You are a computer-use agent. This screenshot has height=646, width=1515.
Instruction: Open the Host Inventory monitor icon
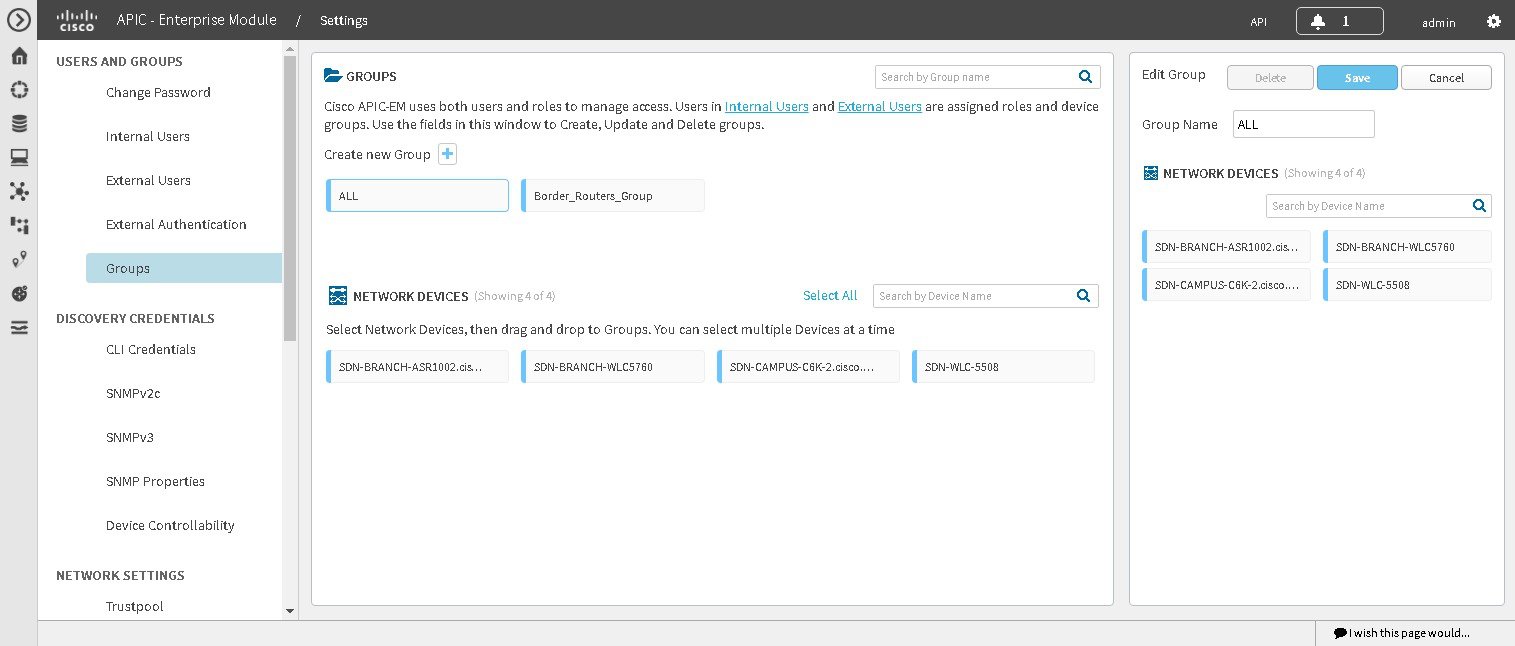pyautogui.click(x=19, y=157)
